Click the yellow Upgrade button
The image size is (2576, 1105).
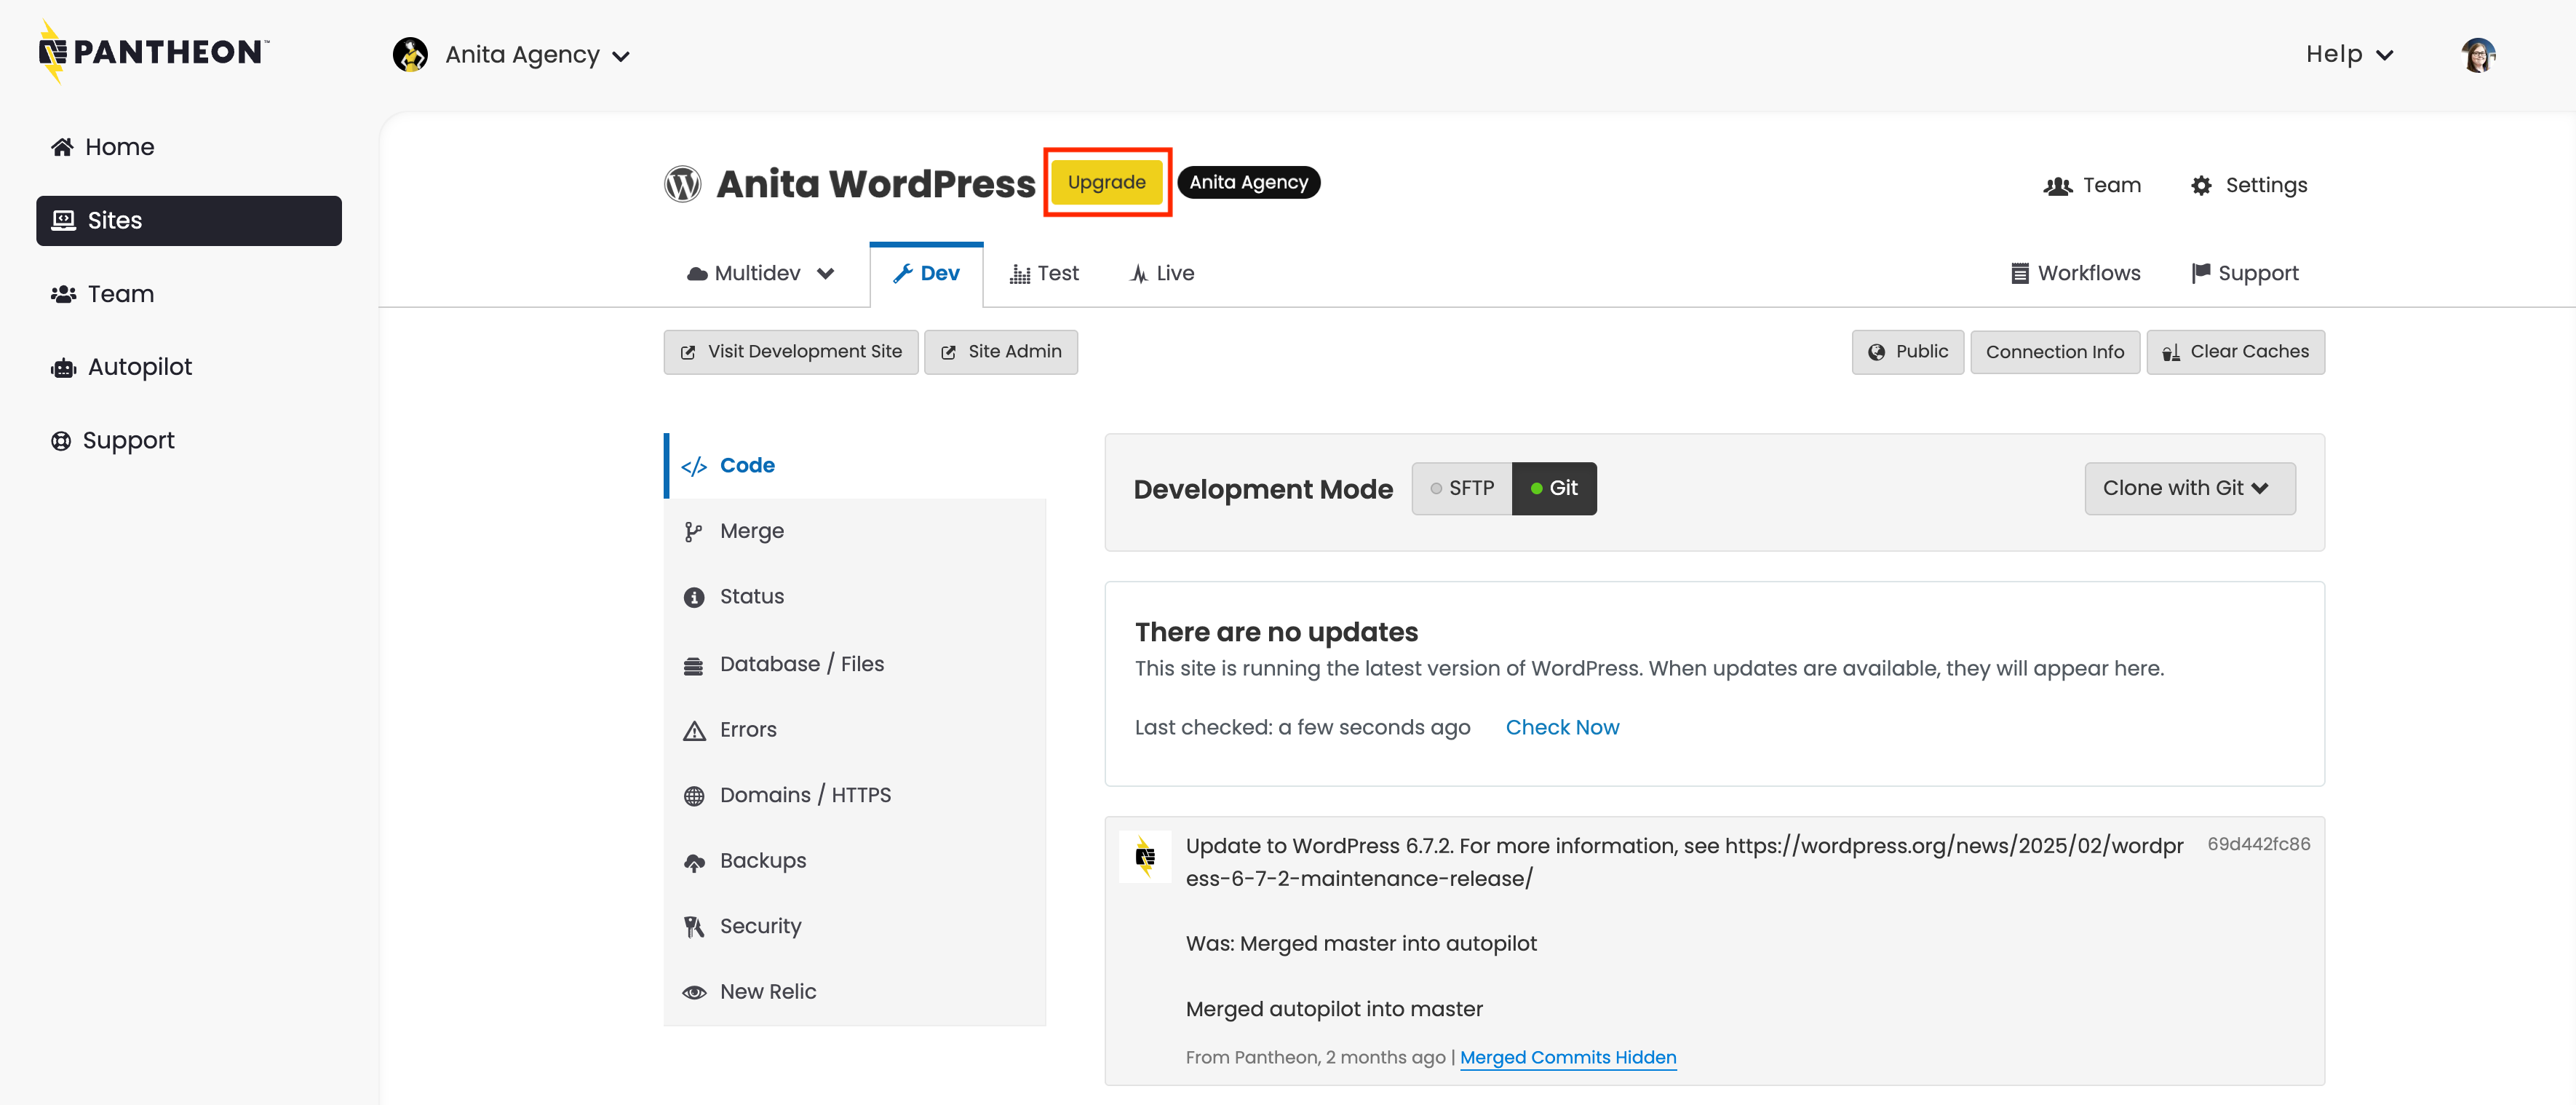1106,182
